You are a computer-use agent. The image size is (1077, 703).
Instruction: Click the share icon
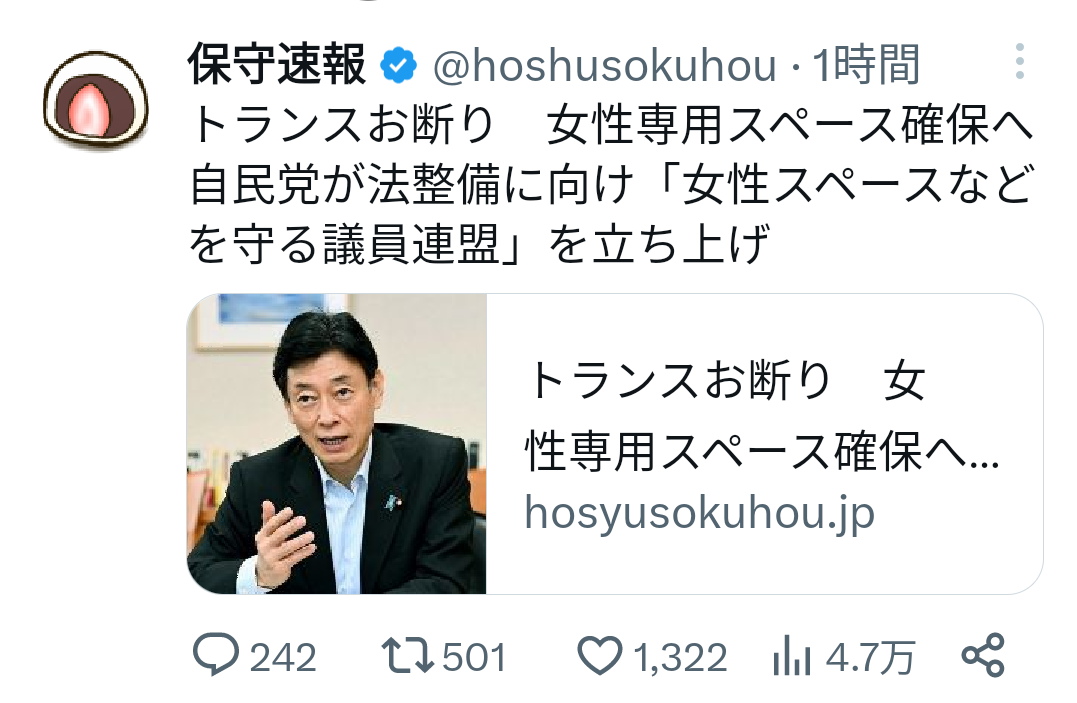pos(984,655)
